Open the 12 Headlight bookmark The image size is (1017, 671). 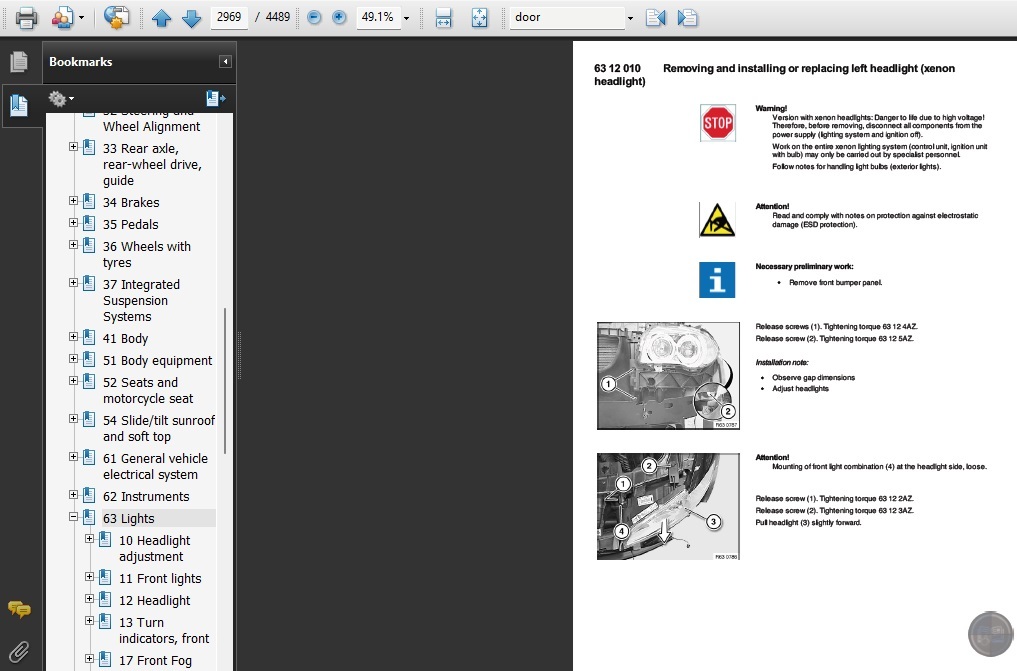154,601
